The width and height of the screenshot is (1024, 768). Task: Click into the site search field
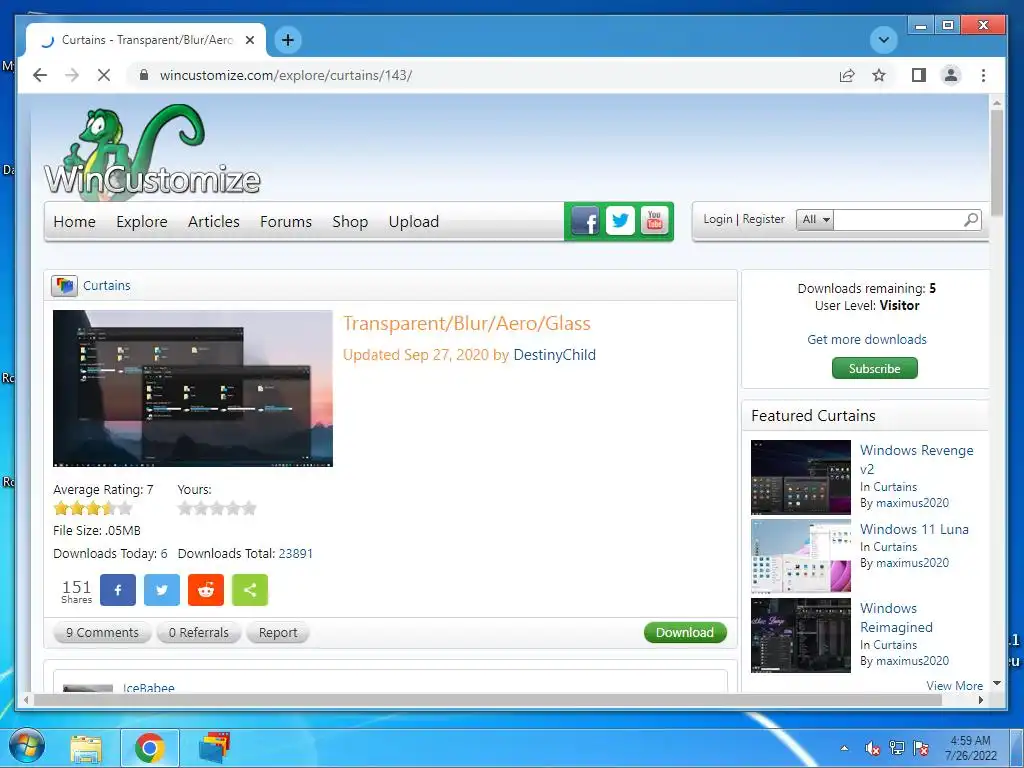point(898,219)
